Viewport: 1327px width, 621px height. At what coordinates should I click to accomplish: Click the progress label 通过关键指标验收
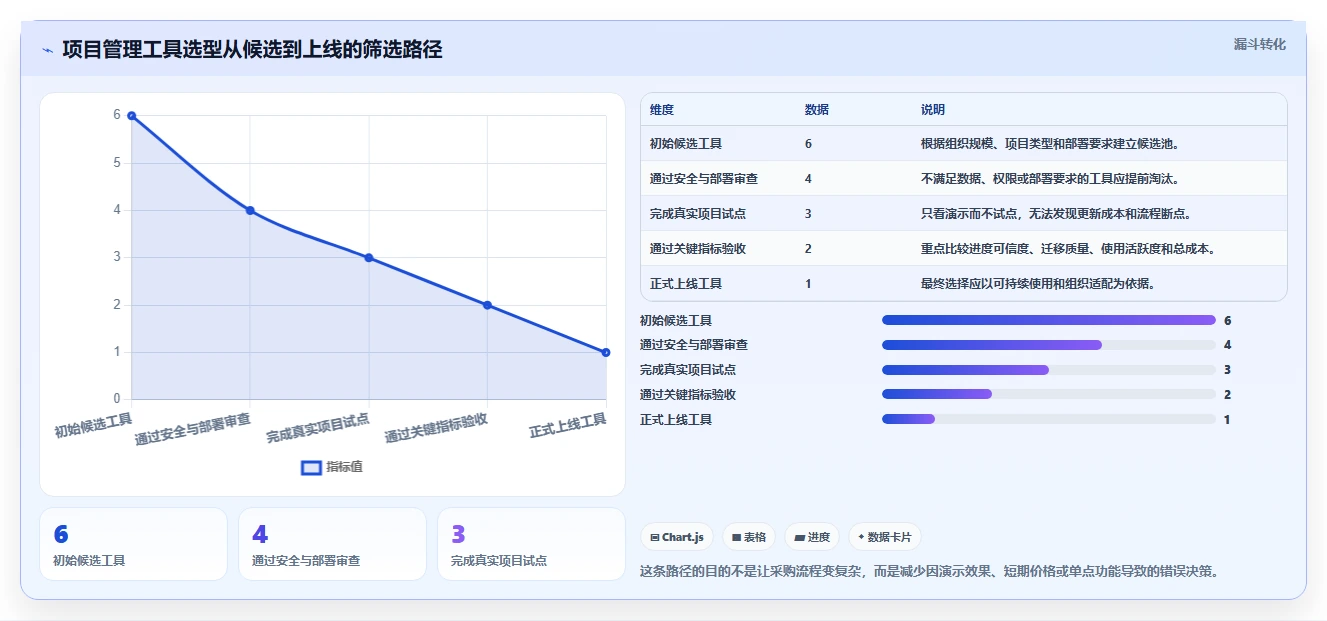coord(688,395)
